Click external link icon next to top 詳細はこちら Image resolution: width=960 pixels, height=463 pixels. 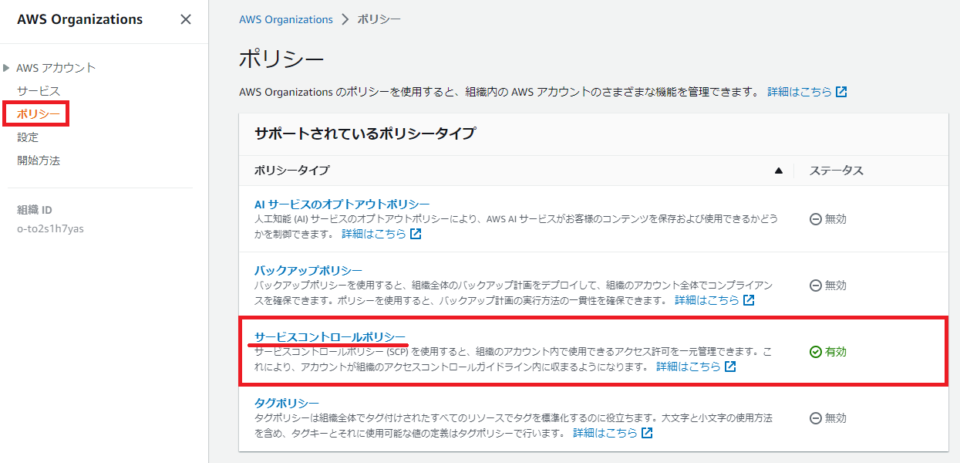(x=842, y=92)
